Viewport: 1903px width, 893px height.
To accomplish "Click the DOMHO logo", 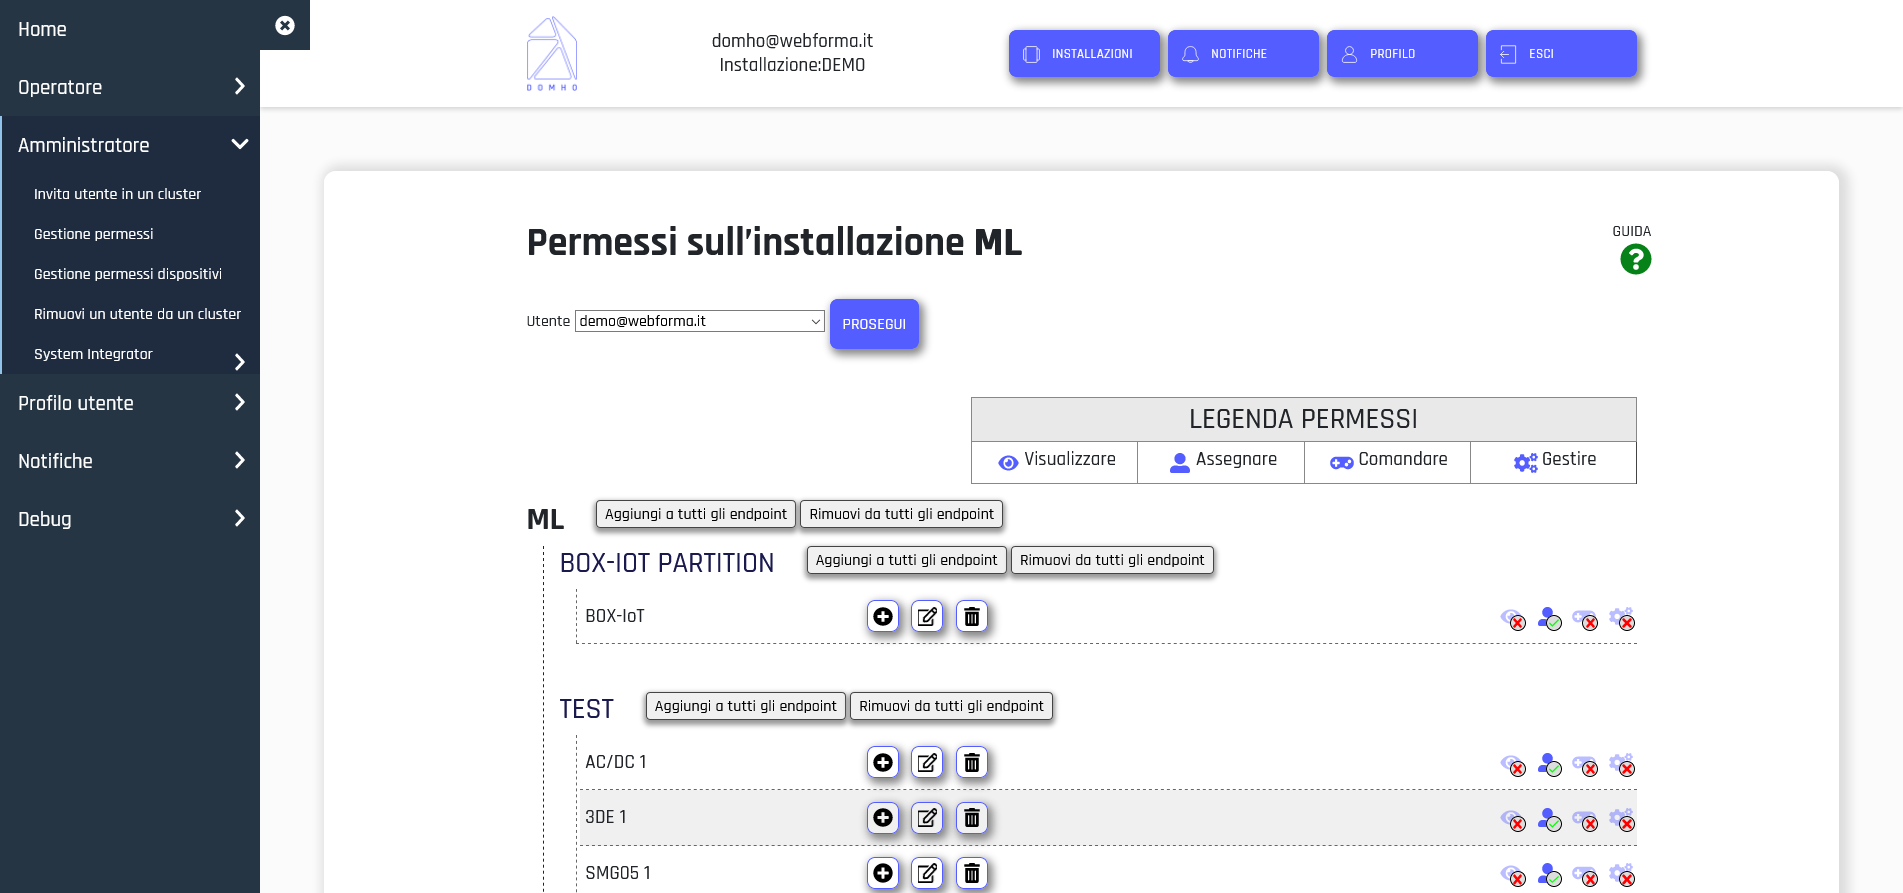I will click(x=552, y=54).
